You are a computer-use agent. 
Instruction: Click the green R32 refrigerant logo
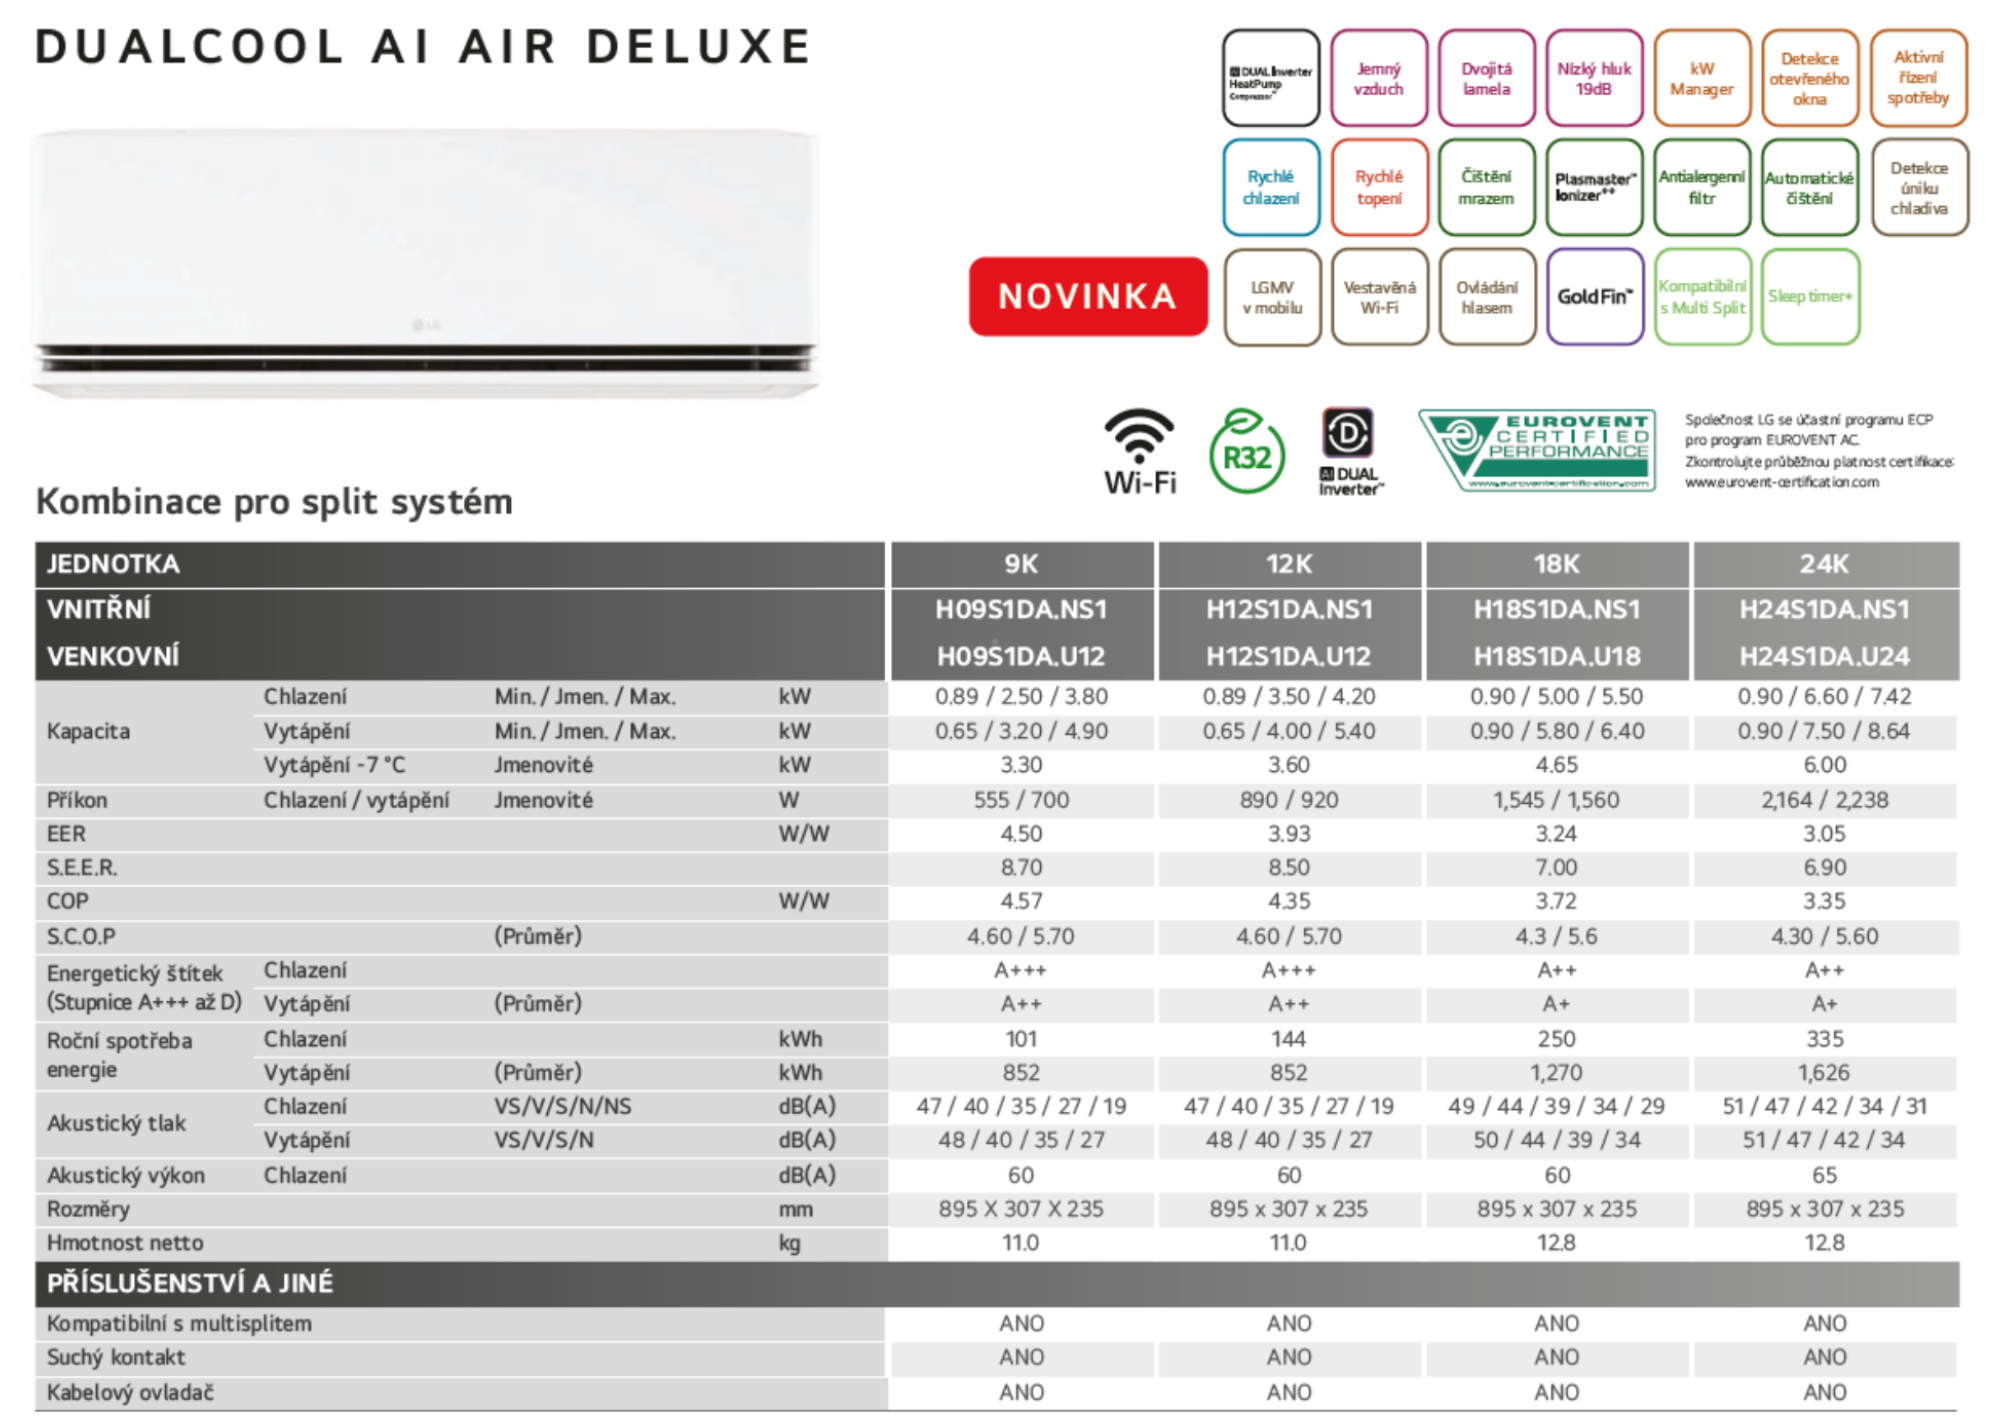pyautogui.click(x=1246, y=452)
